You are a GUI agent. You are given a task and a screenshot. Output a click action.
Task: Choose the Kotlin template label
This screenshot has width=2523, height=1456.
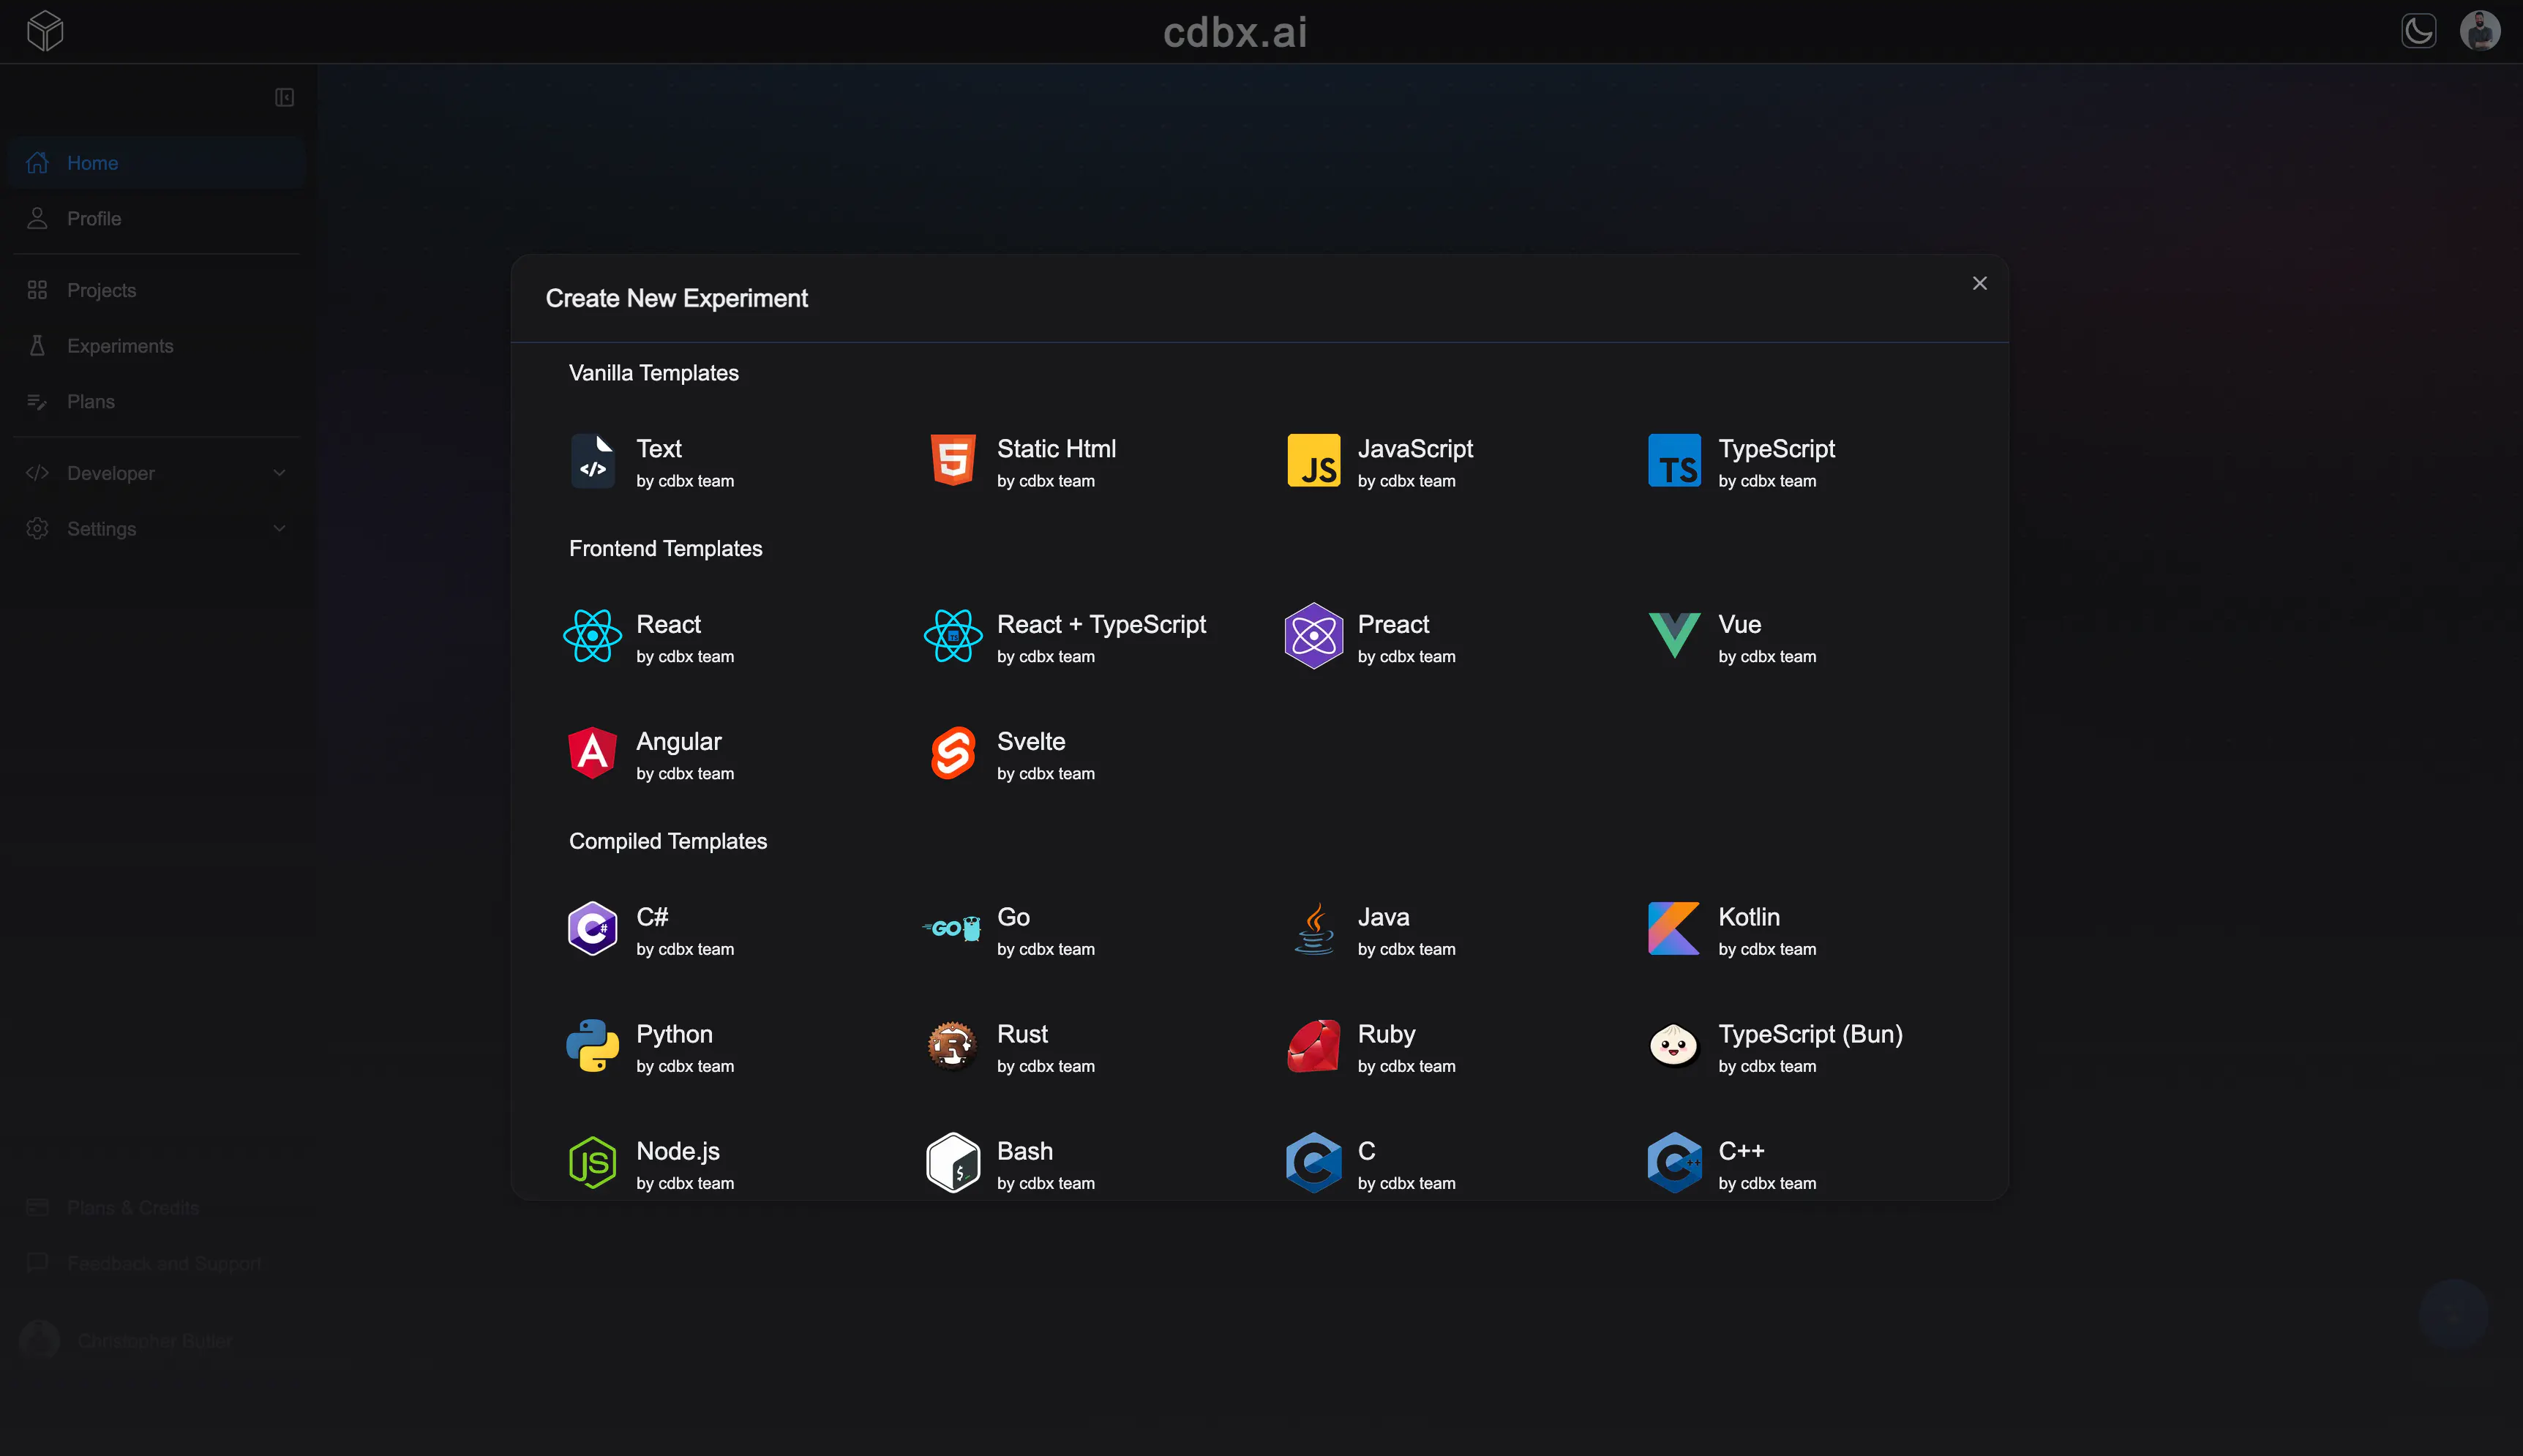click(1749, 918)
